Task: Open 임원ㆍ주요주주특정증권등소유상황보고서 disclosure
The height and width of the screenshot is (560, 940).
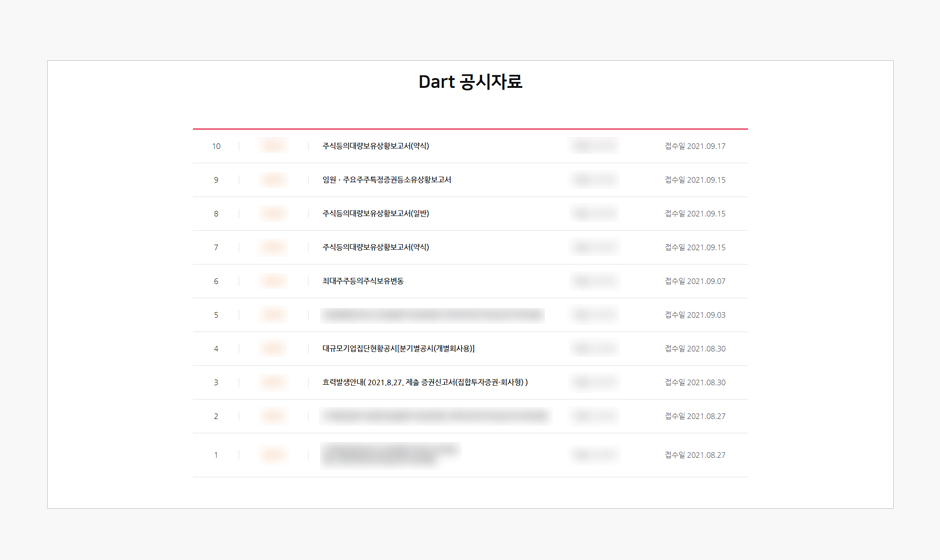Action: [387, 180]
